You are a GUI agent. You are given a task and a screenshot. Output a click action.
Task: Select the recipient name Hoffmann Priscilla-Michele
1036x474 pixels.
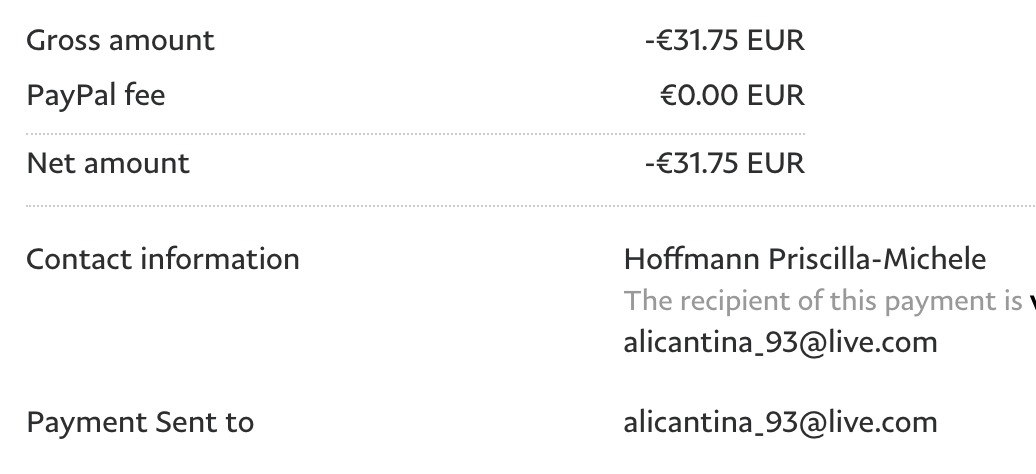[x=804, y=260]
